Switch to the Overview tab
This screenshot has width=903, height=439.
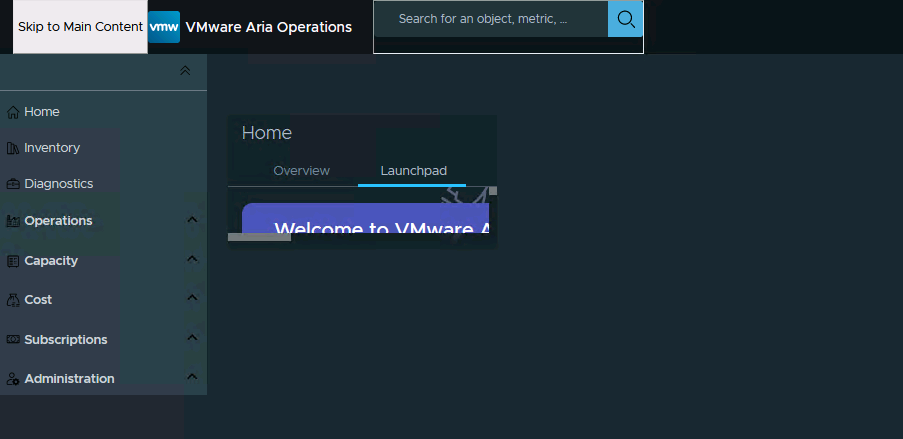click(x=302, y=171)
